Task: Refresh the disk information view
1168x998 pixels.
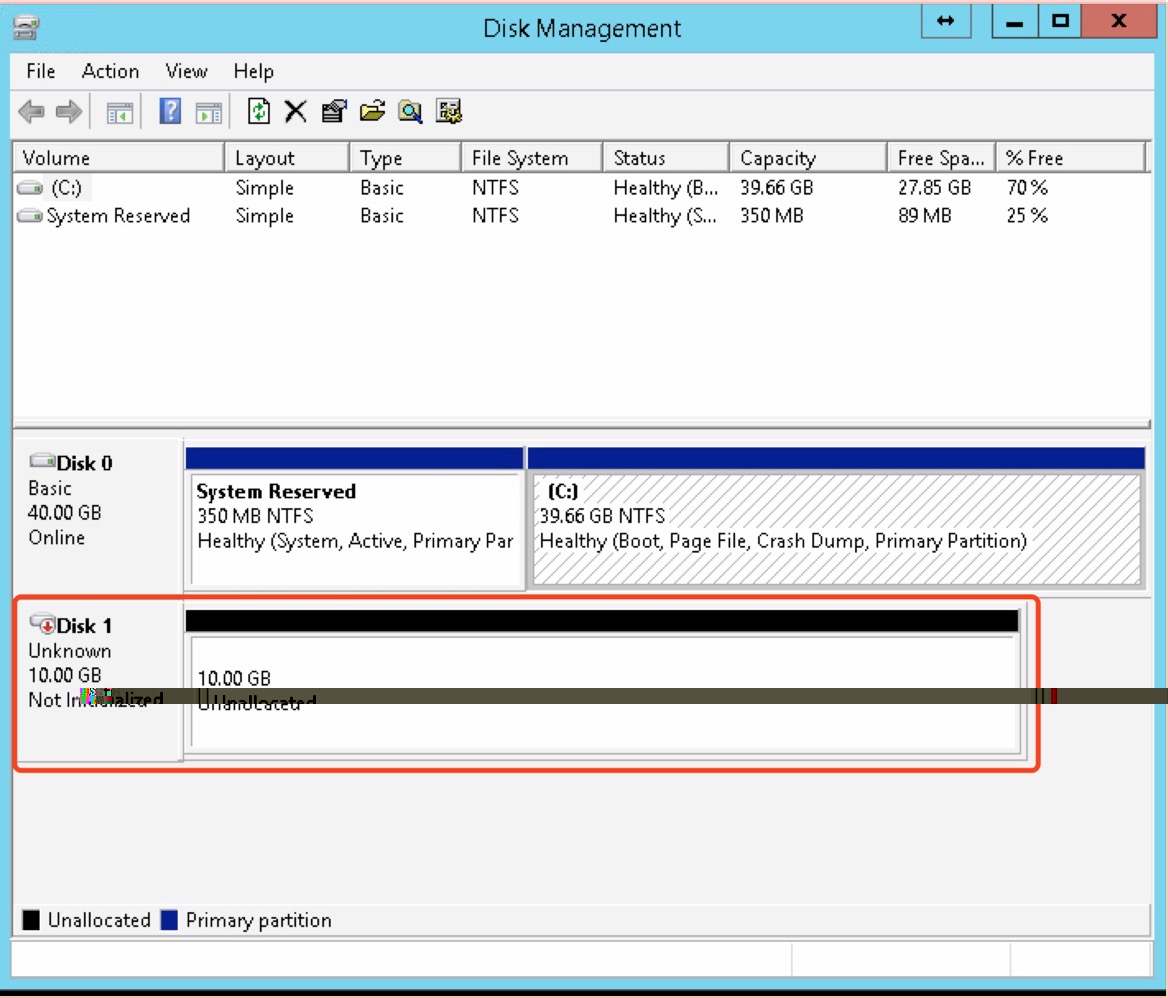Action: pyautogui.click(x=258, y=112)
